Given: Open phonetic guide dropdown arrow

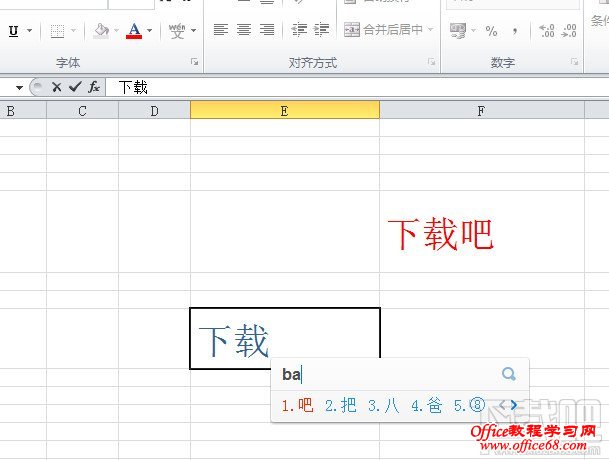Looking at the screenshot, I should click(x=193, y=30).
